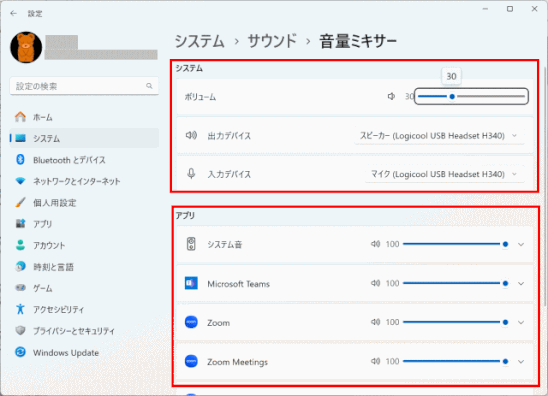Click the システム monitor icon in sidebar

coord(21,138)
